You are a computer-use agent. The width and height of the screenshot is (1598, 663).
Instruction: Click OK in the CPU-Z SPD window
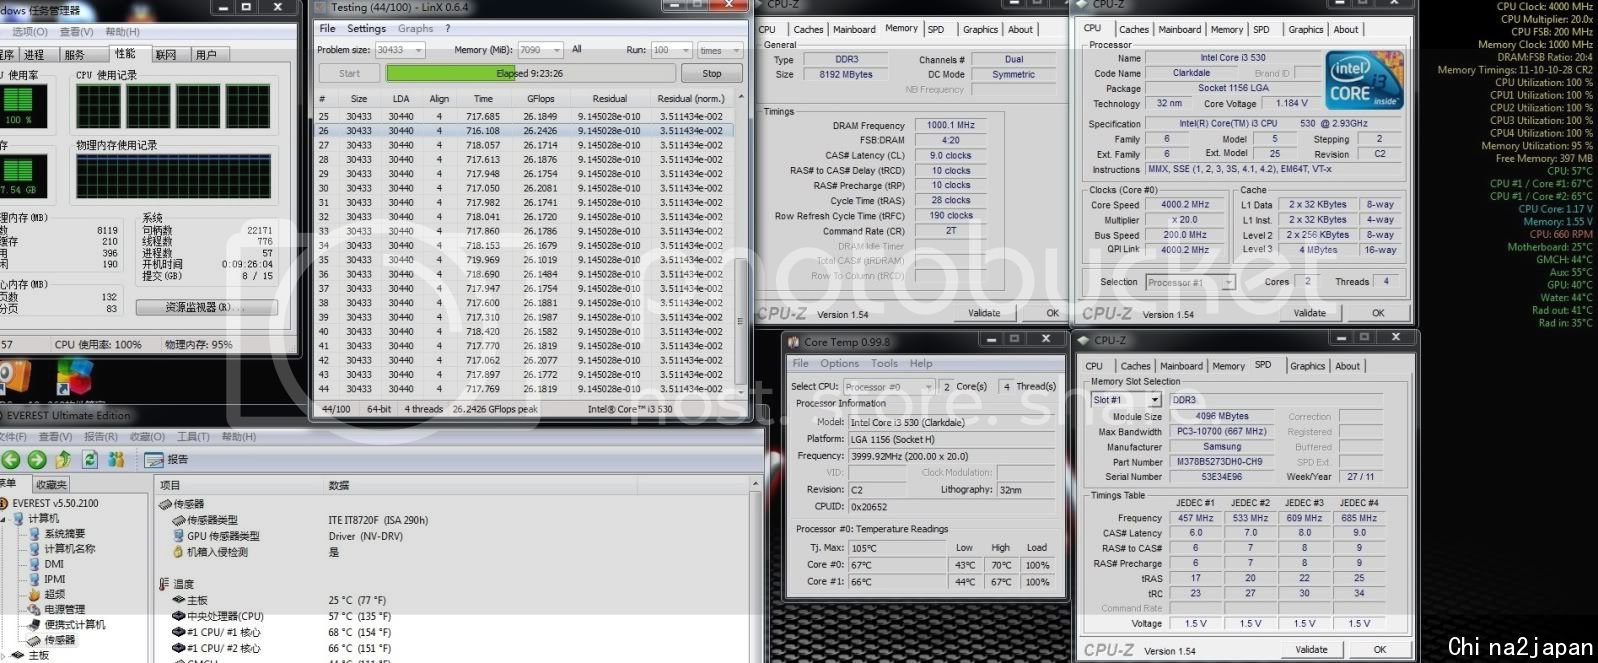coord(1379,649)
